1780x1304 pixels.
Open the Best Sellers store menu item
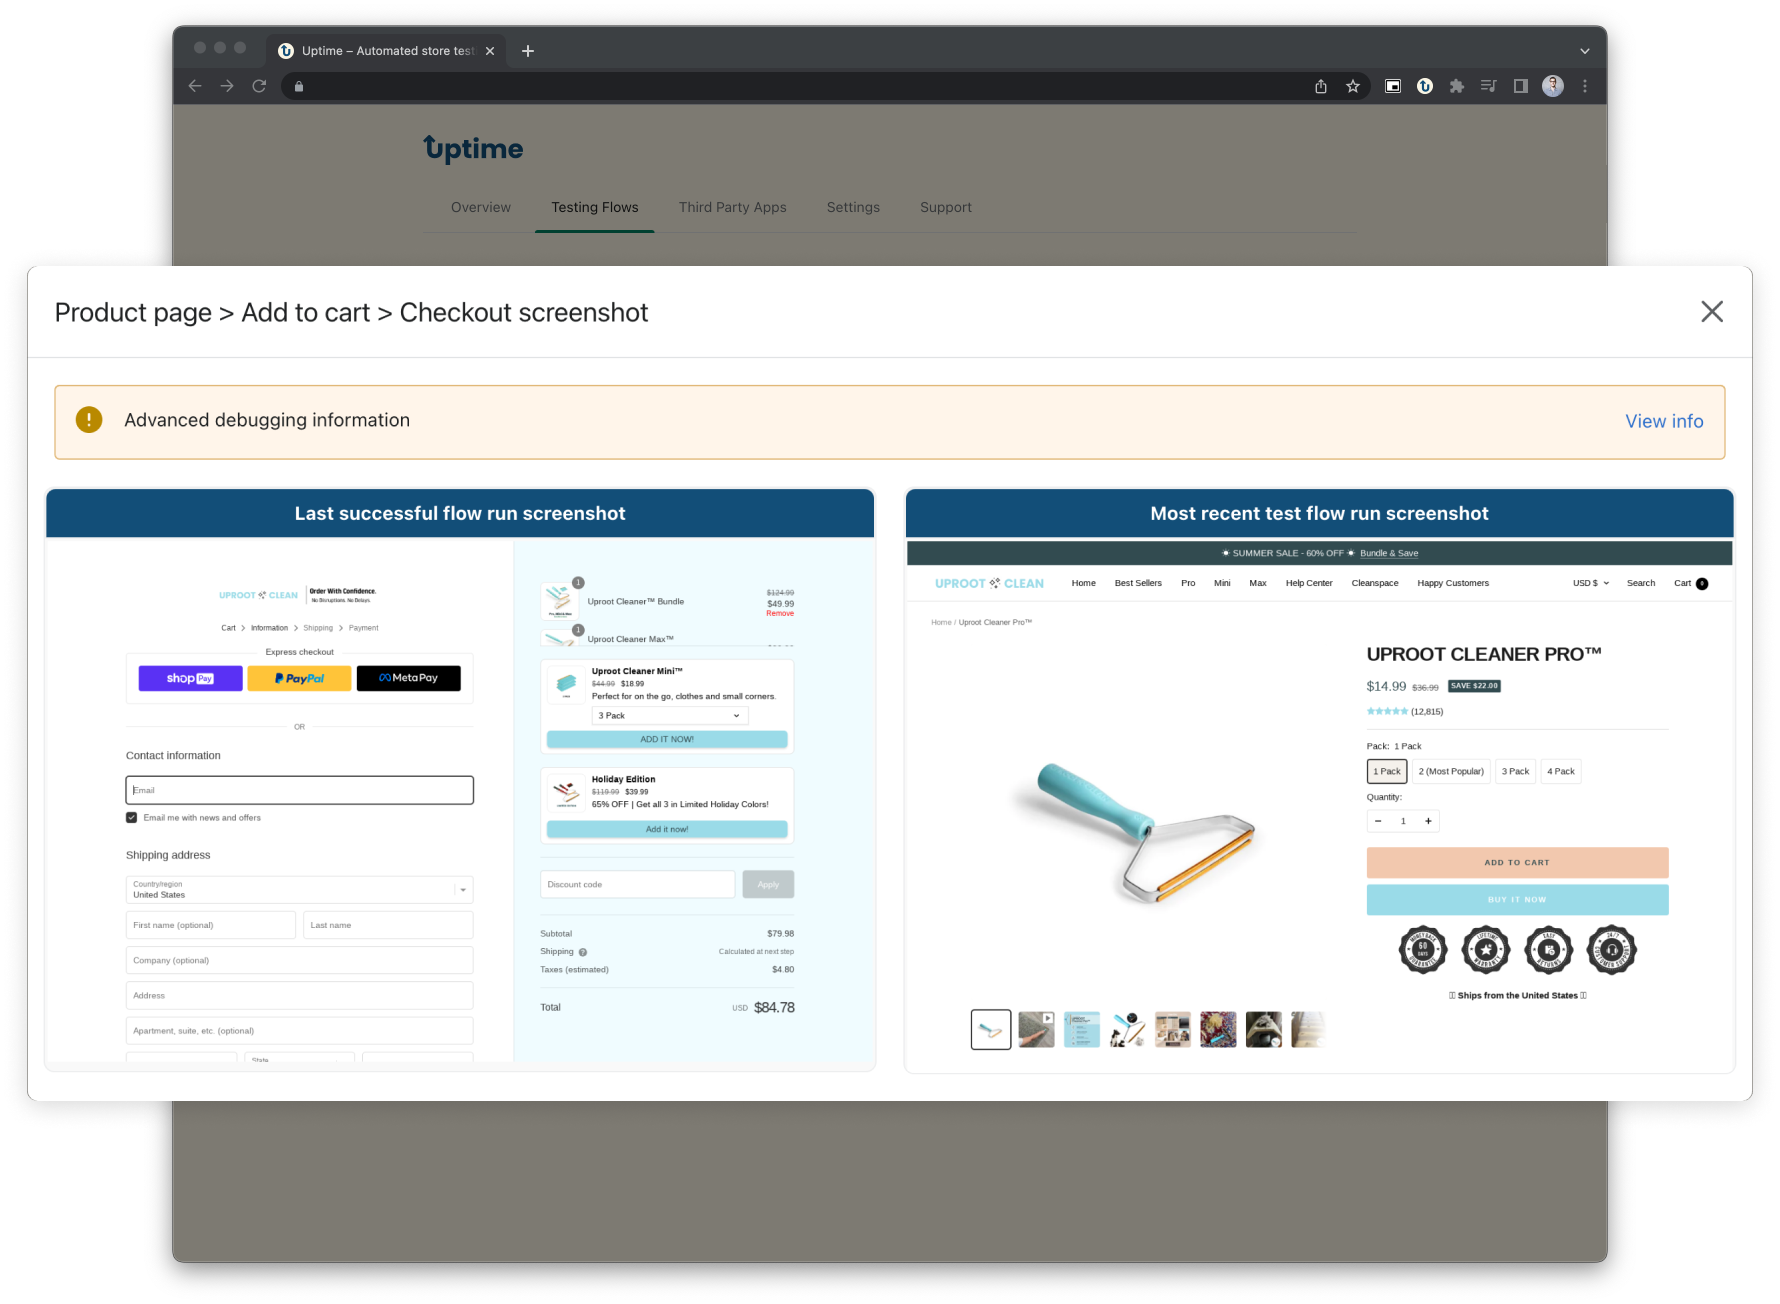pos(1138,583)
